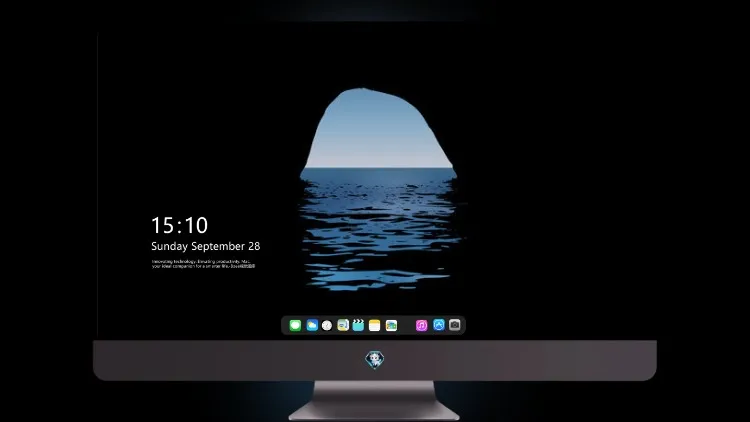Open the photo gallery app in dock
Screen dimensions: 750x422
(391, 325)
